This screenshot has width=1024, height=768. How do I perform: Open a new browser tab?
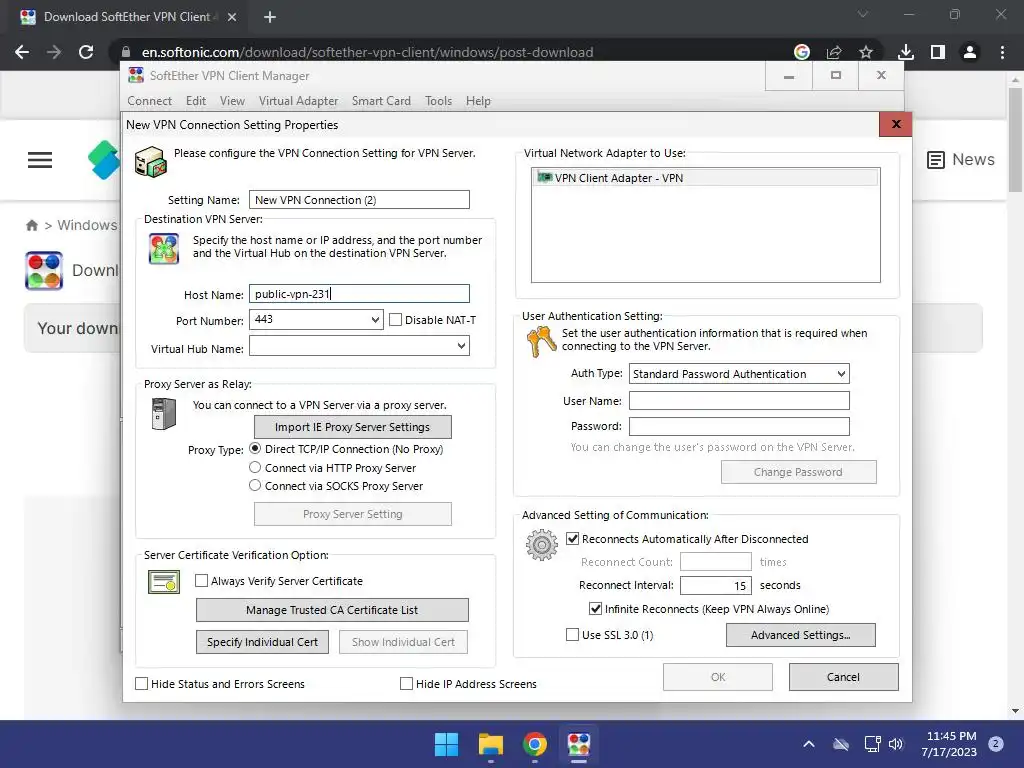270,17
